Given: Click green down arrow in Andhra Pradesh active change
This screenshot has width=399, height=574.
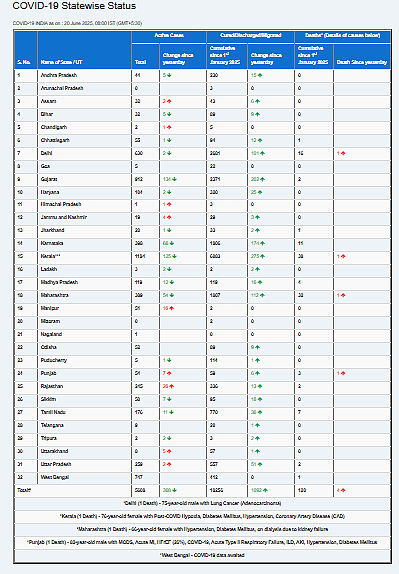Looking at the screenshot, I should pos(169,75).
